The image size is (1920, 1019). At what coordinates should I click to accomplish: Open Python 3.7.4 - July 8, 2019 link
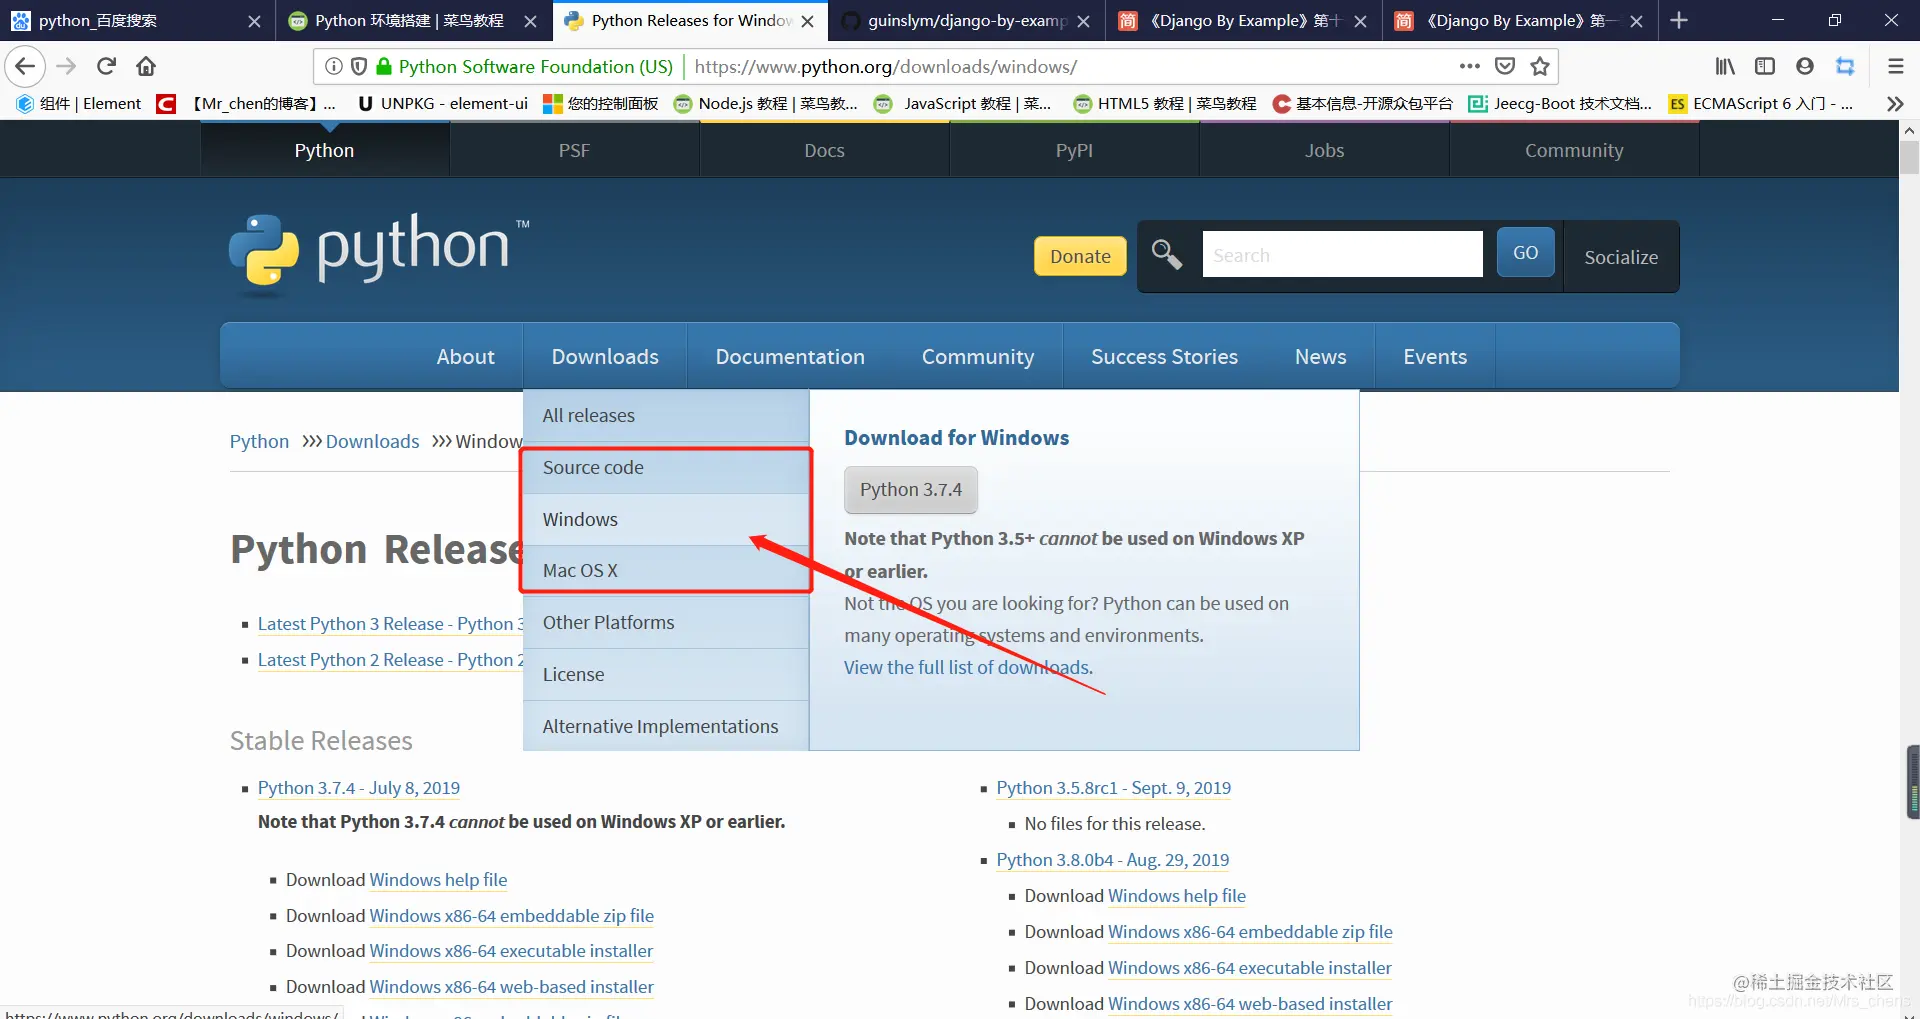coord(359,788)
